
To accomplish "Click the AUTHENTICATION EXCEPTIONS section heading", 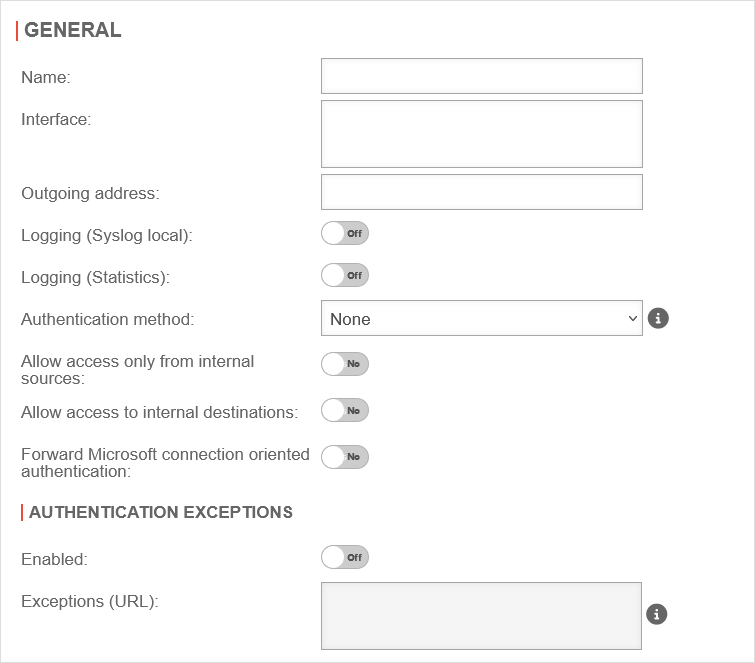I will tap(160, 512).
